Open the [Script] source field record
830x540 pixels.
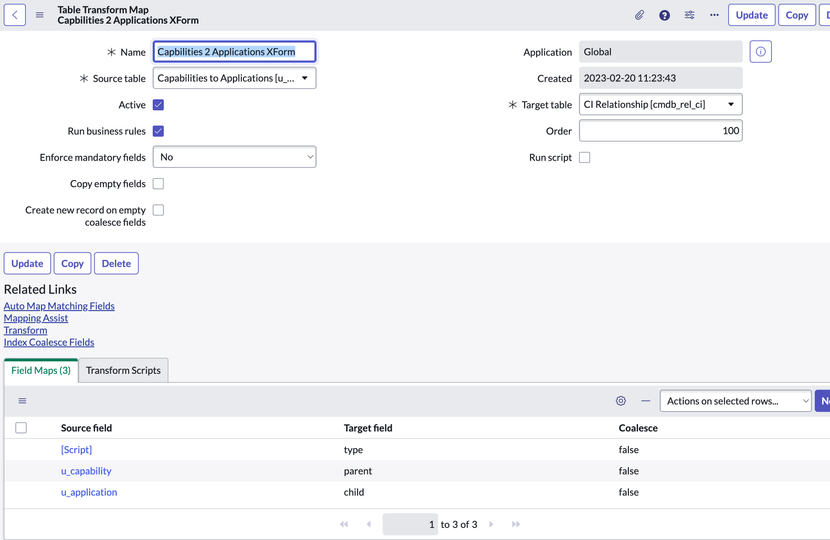point(76,449)
